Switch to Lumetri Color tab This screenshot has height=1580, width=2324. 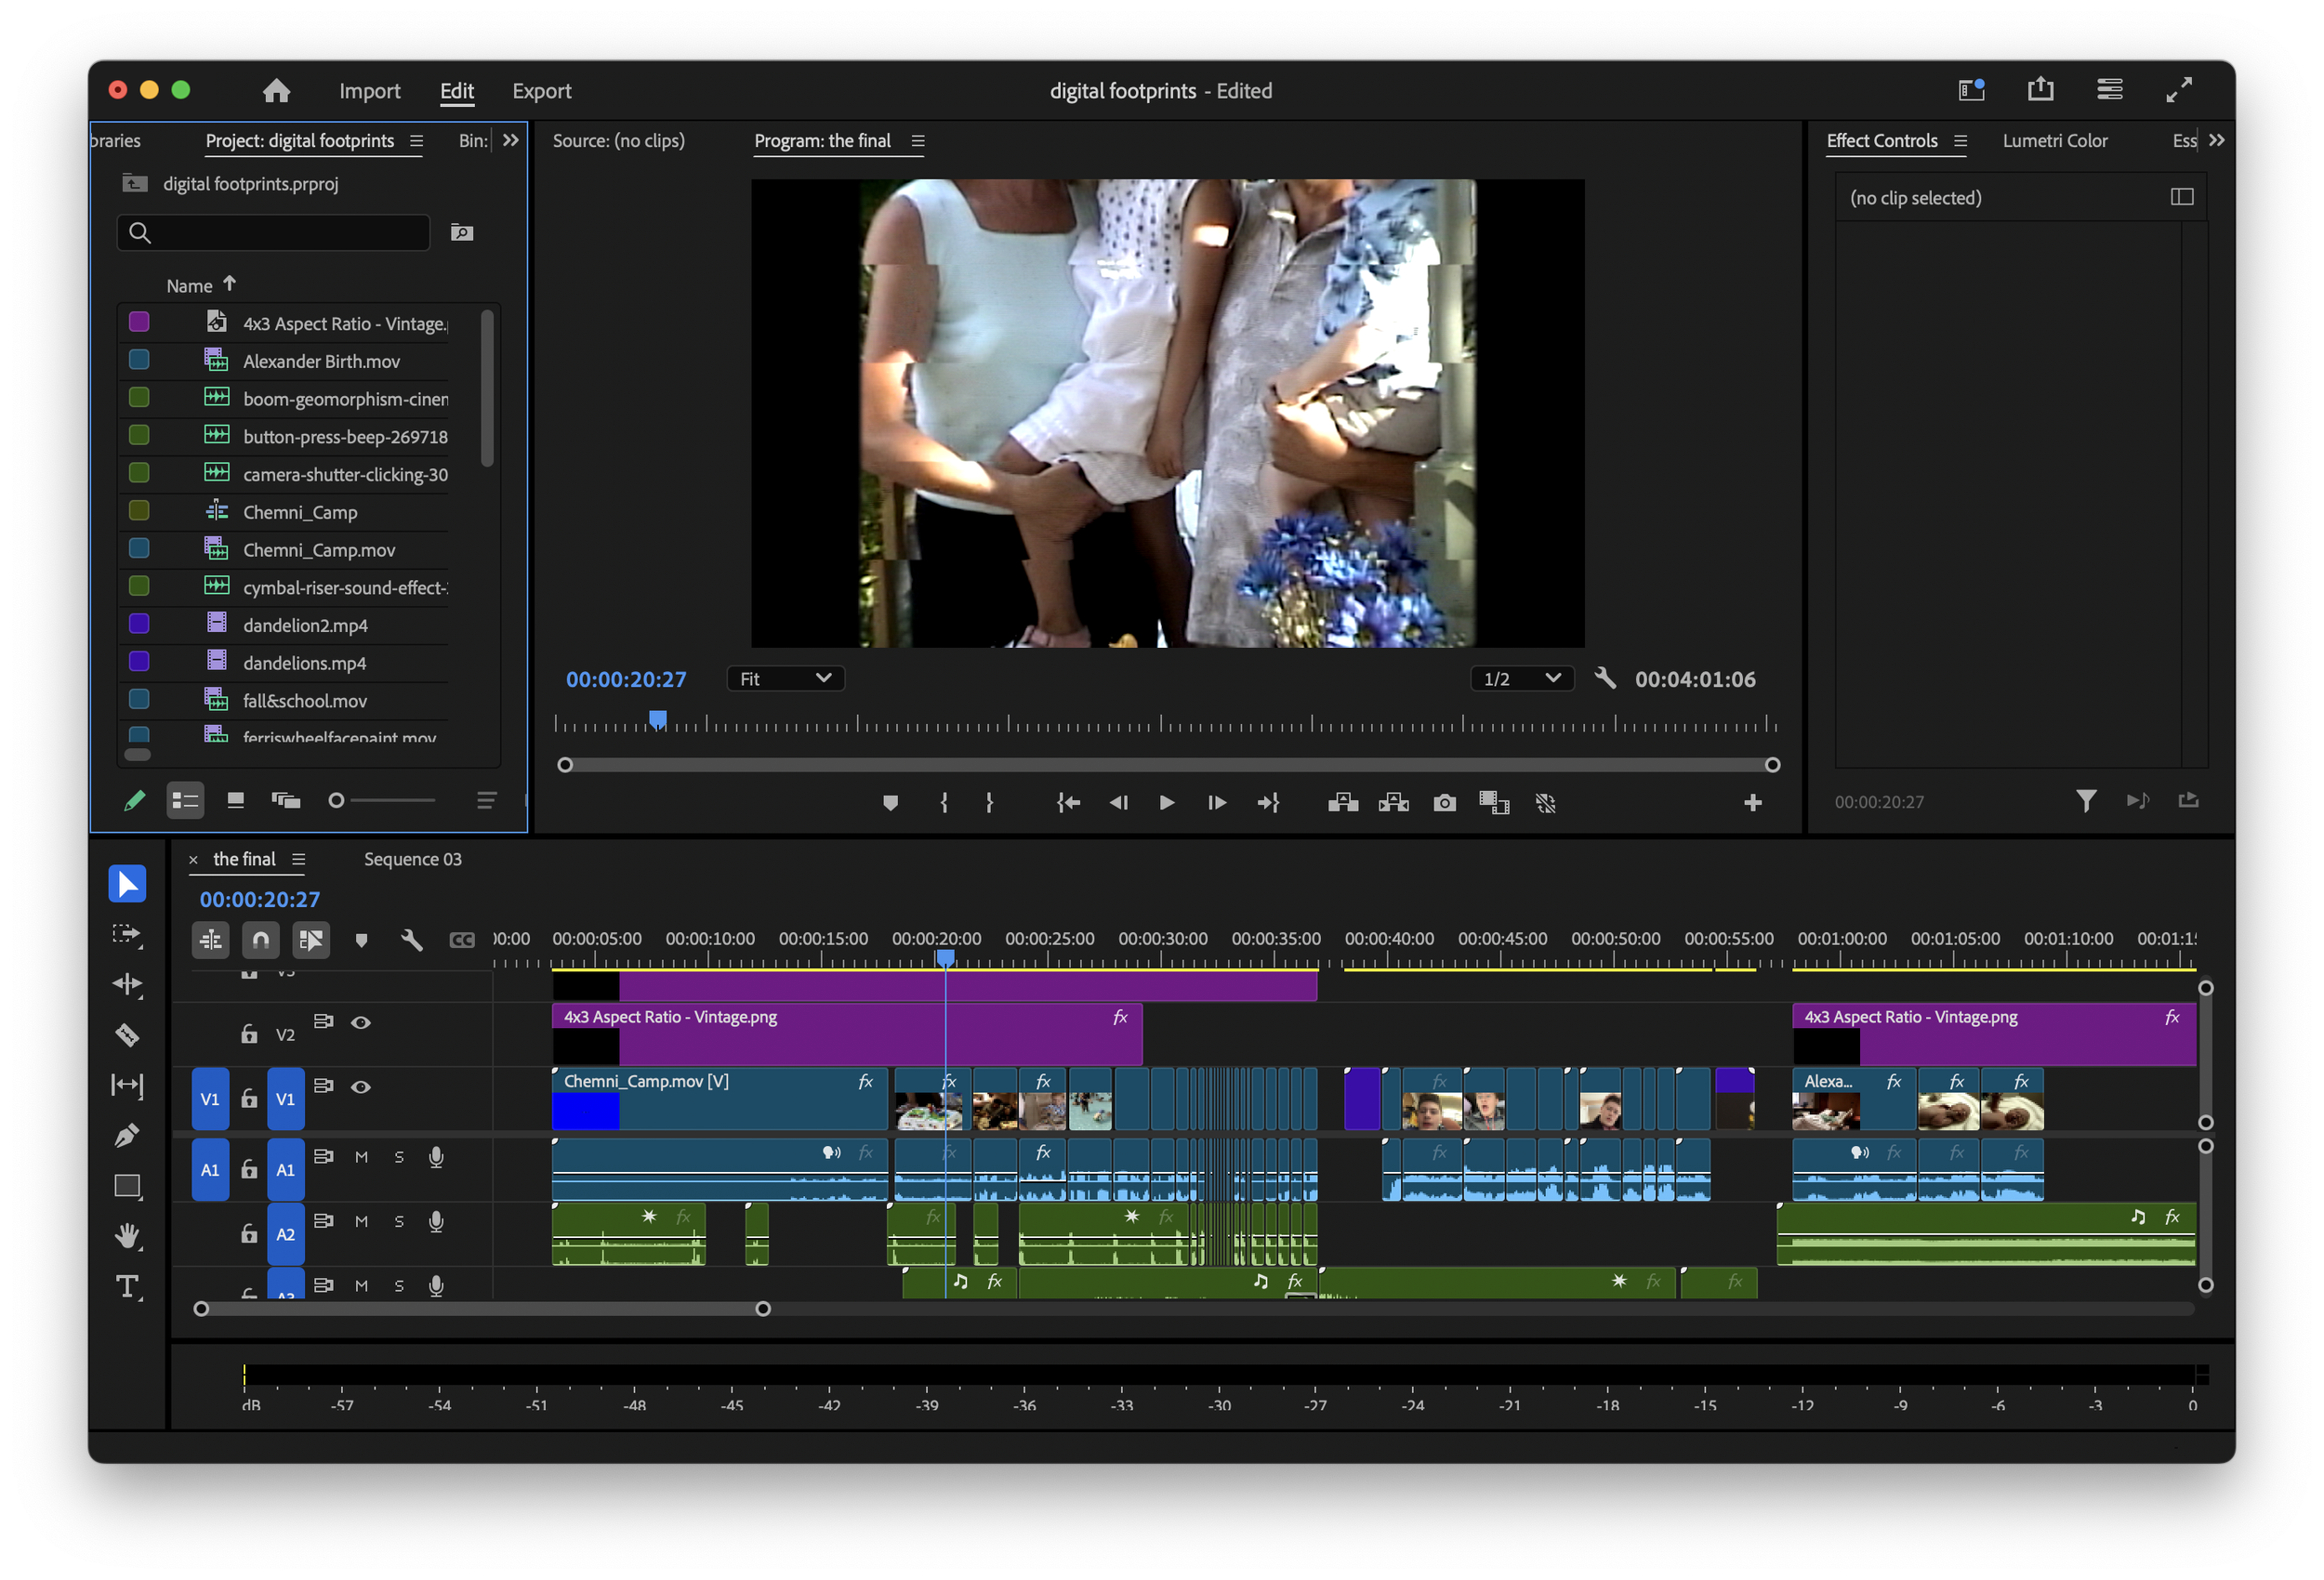pyautogui.click(x=2054, y=141)
